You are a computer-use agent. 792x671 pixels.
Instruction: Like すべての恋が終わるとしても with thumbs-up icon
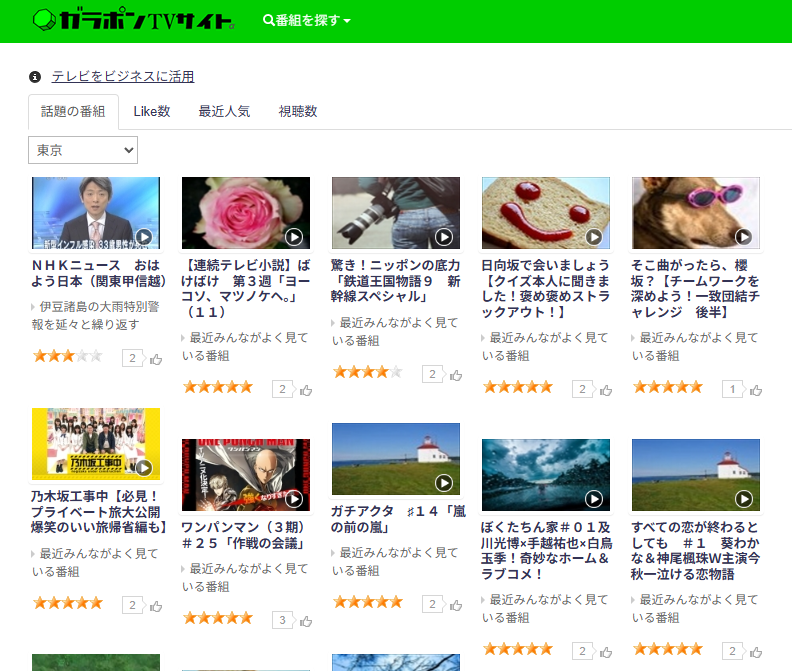[x=756, y=653]
